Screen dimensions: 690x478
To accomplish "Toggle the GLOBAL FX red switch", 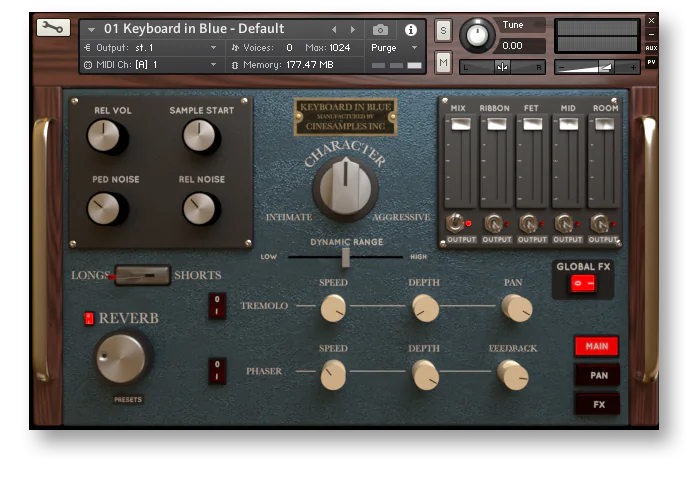I will (583, 283).
